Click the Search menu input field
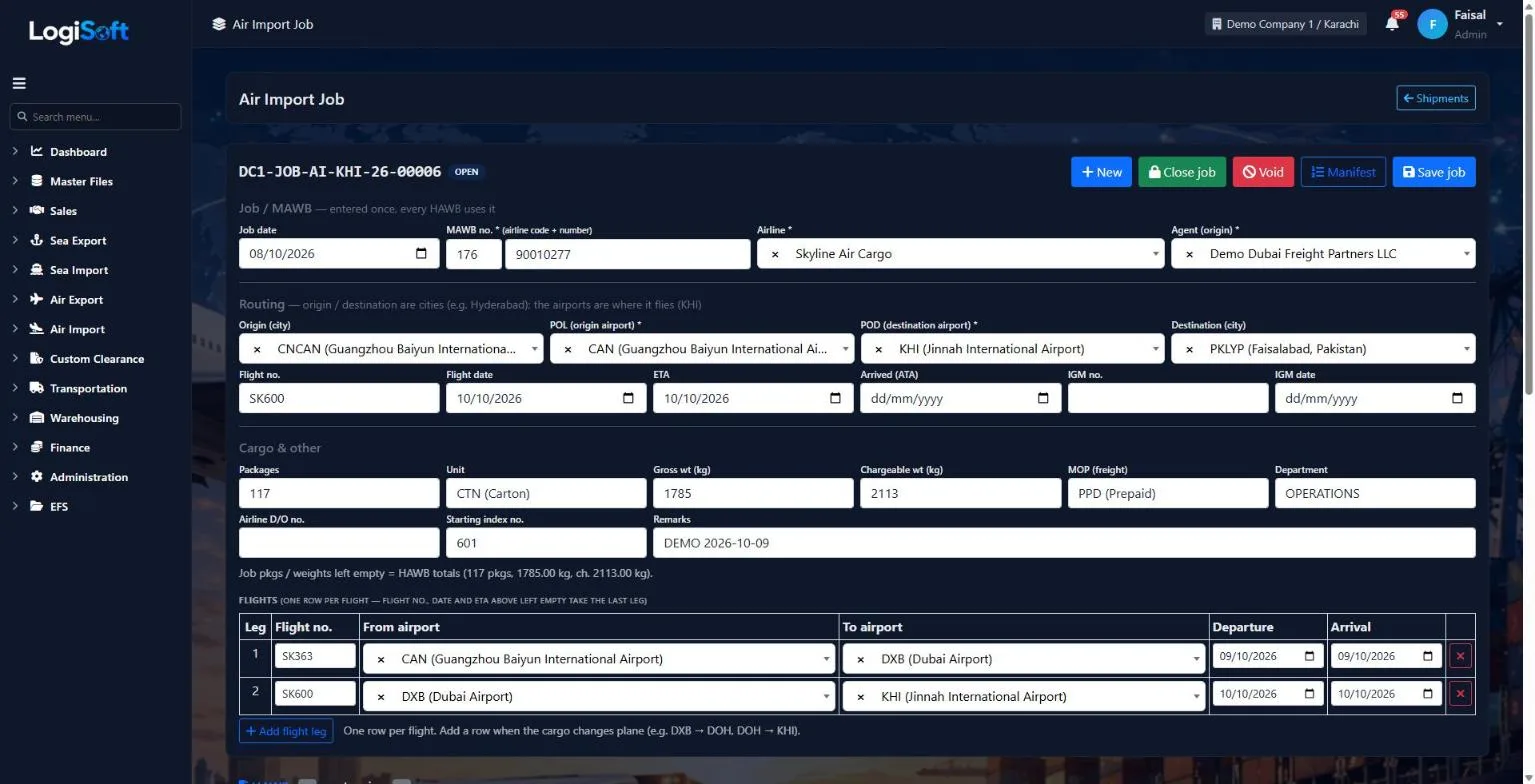 point(96,117)
